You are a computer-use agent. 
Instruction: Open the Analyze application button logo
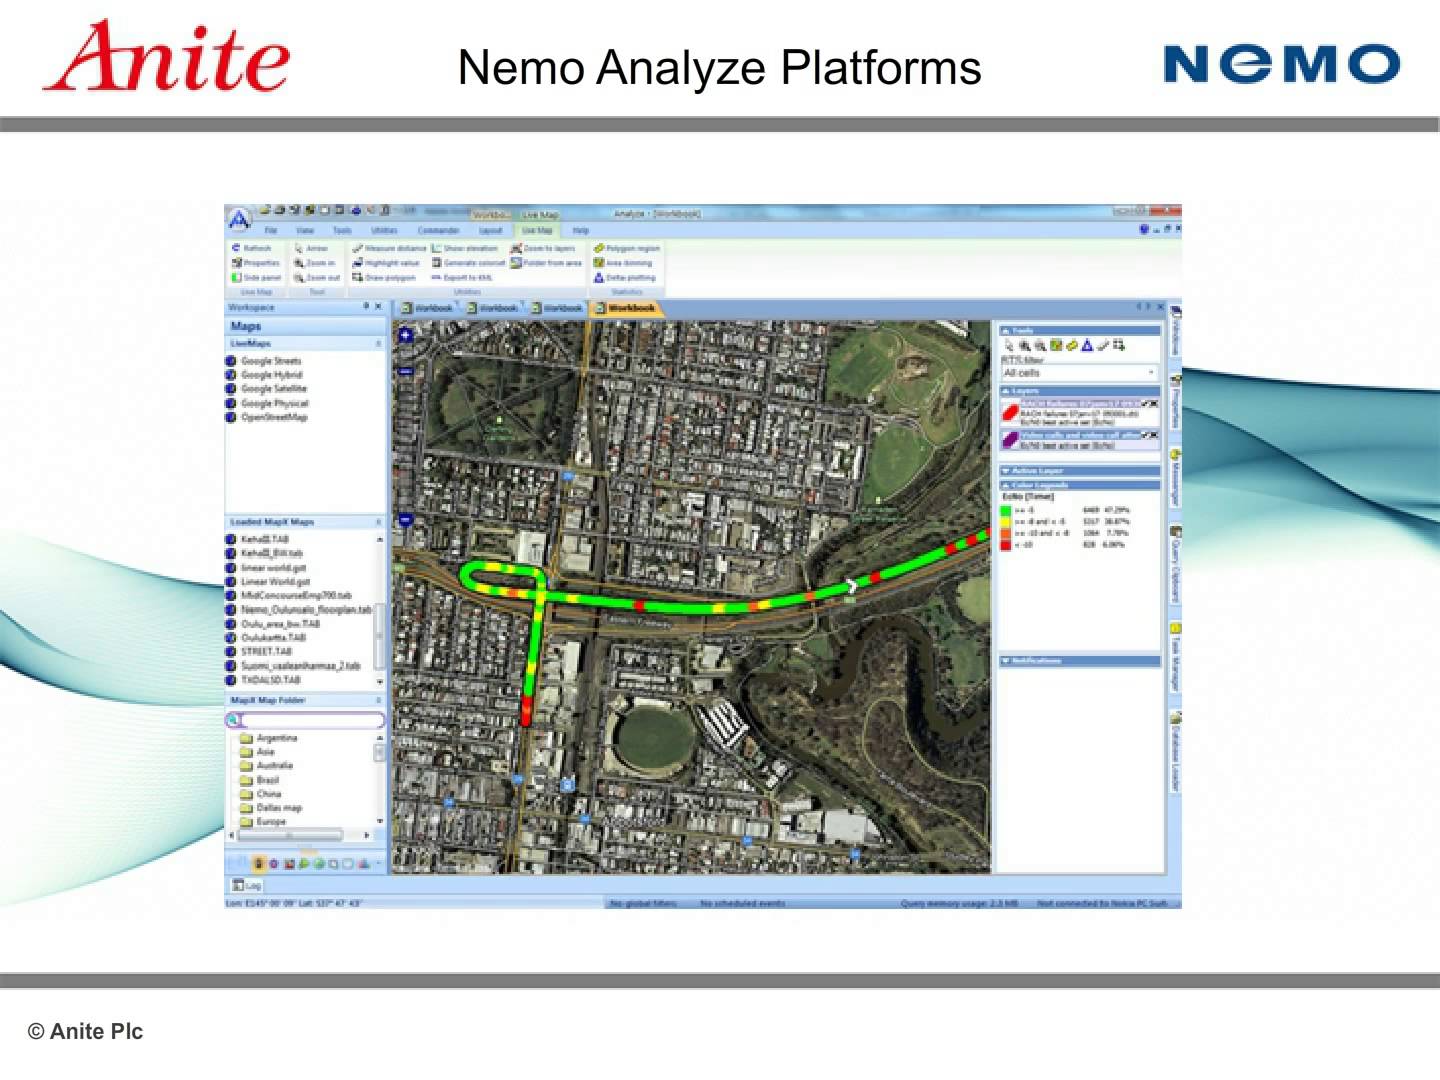pos(238,220)
